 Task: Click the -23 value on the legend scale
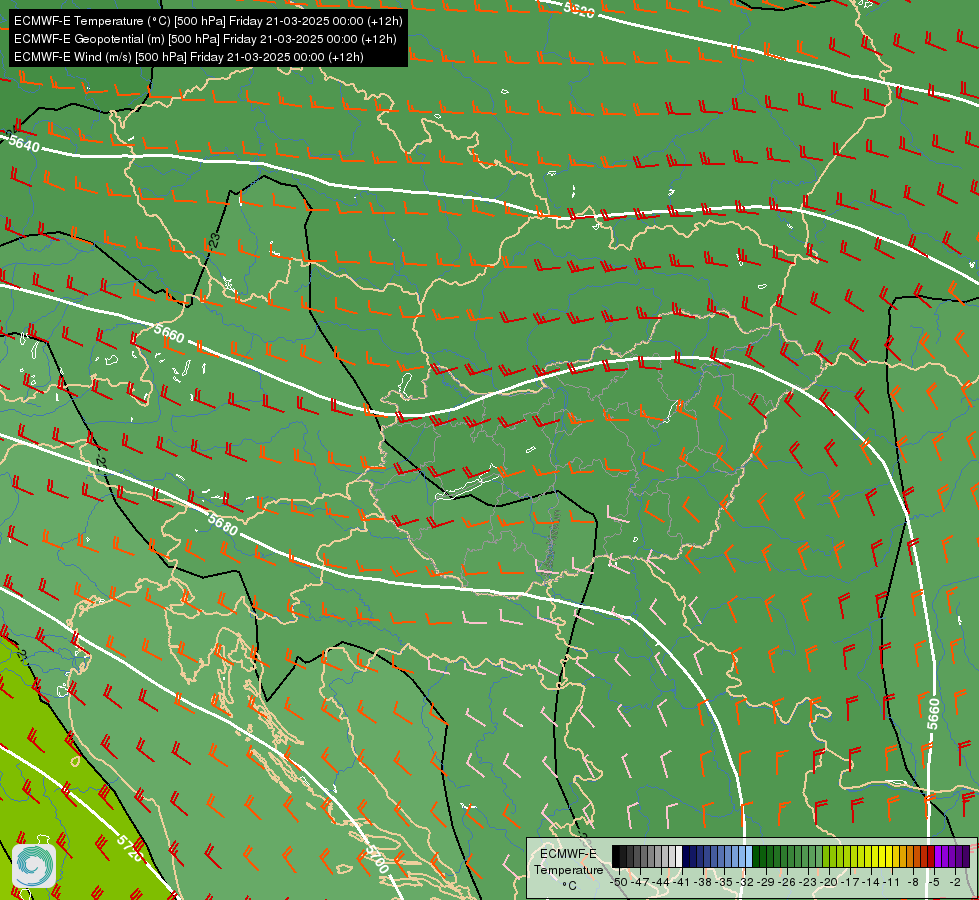point(809,882)
